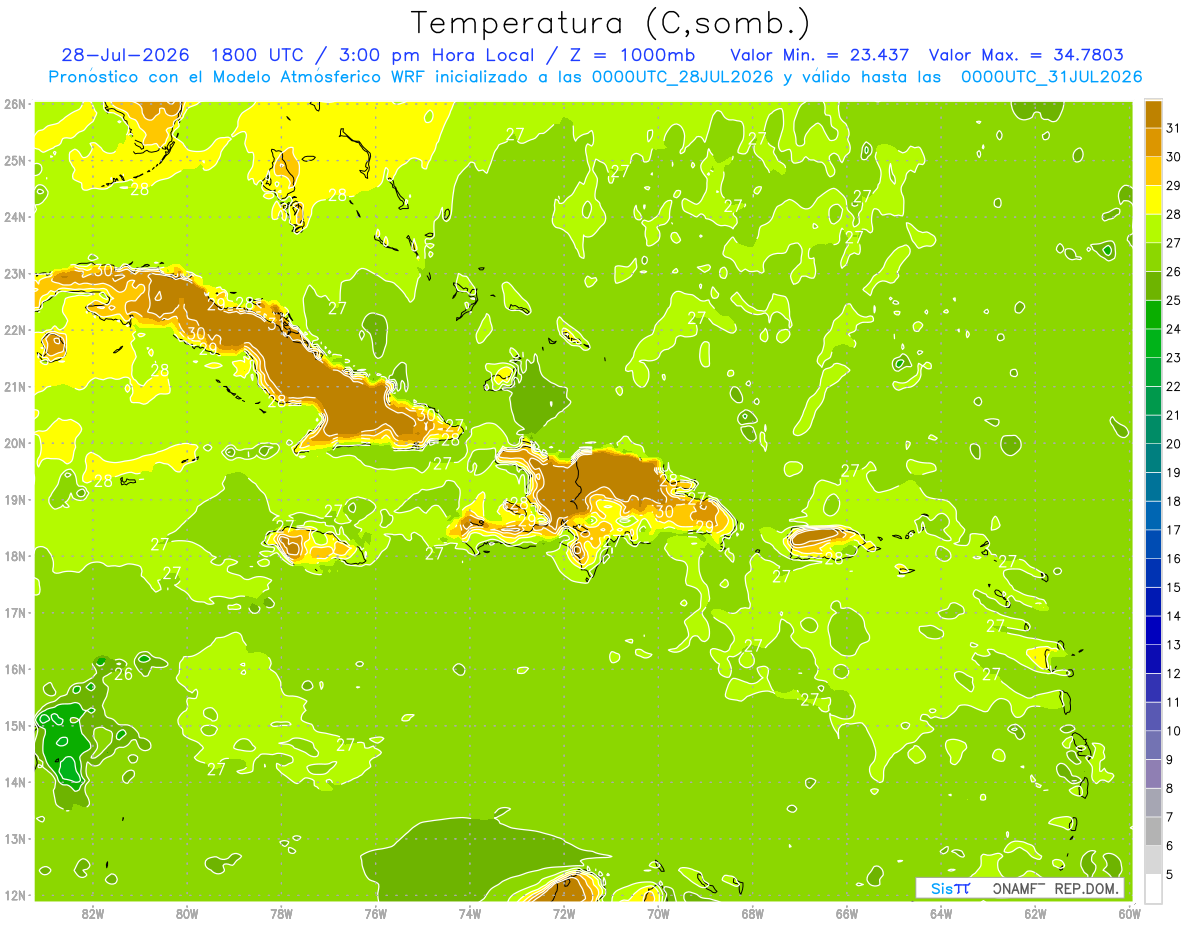Viewport: 1200px width, 927px height.
Task: Click the '22N' latitude axis label
Action: (x=15, y=330)
